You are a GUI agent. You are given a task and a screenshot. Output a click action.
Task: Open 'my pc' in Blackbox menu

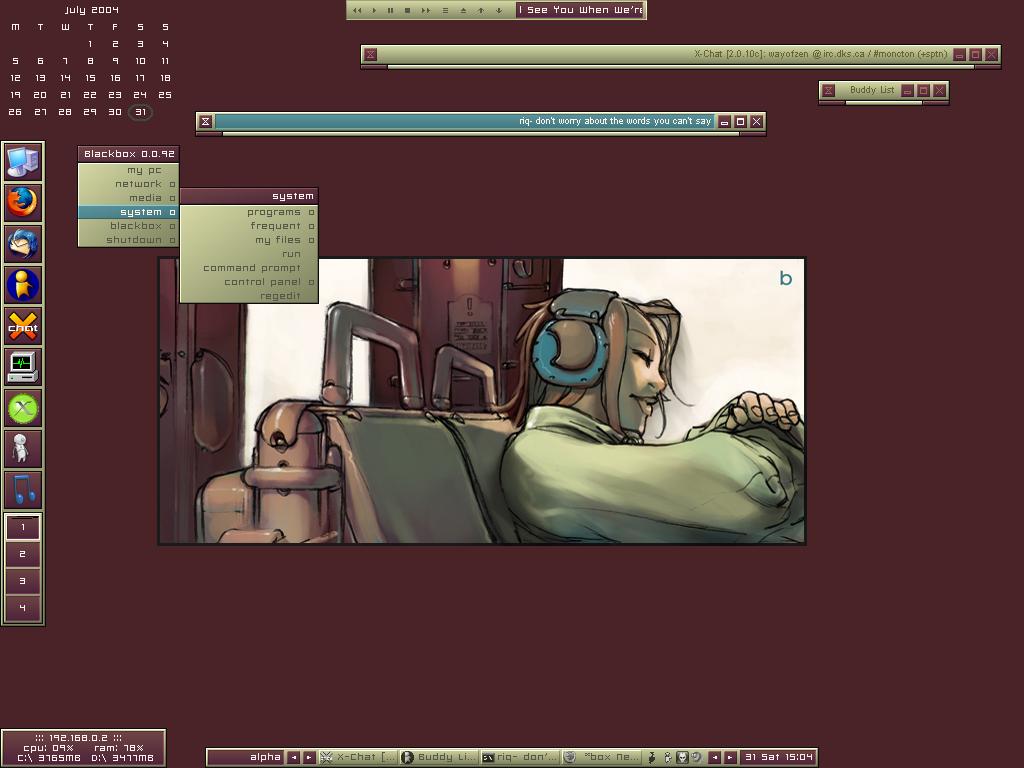[128, 170]
